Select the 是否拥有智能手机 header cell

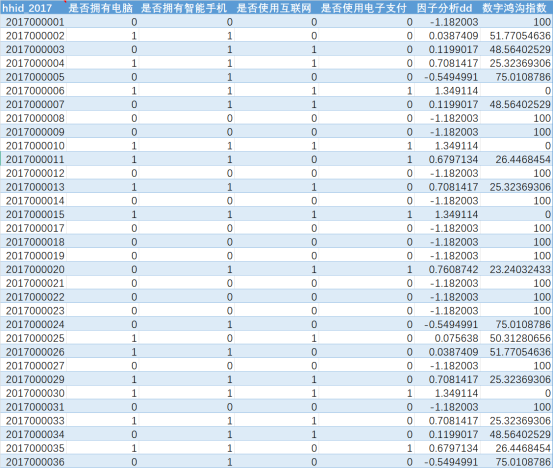186,8
